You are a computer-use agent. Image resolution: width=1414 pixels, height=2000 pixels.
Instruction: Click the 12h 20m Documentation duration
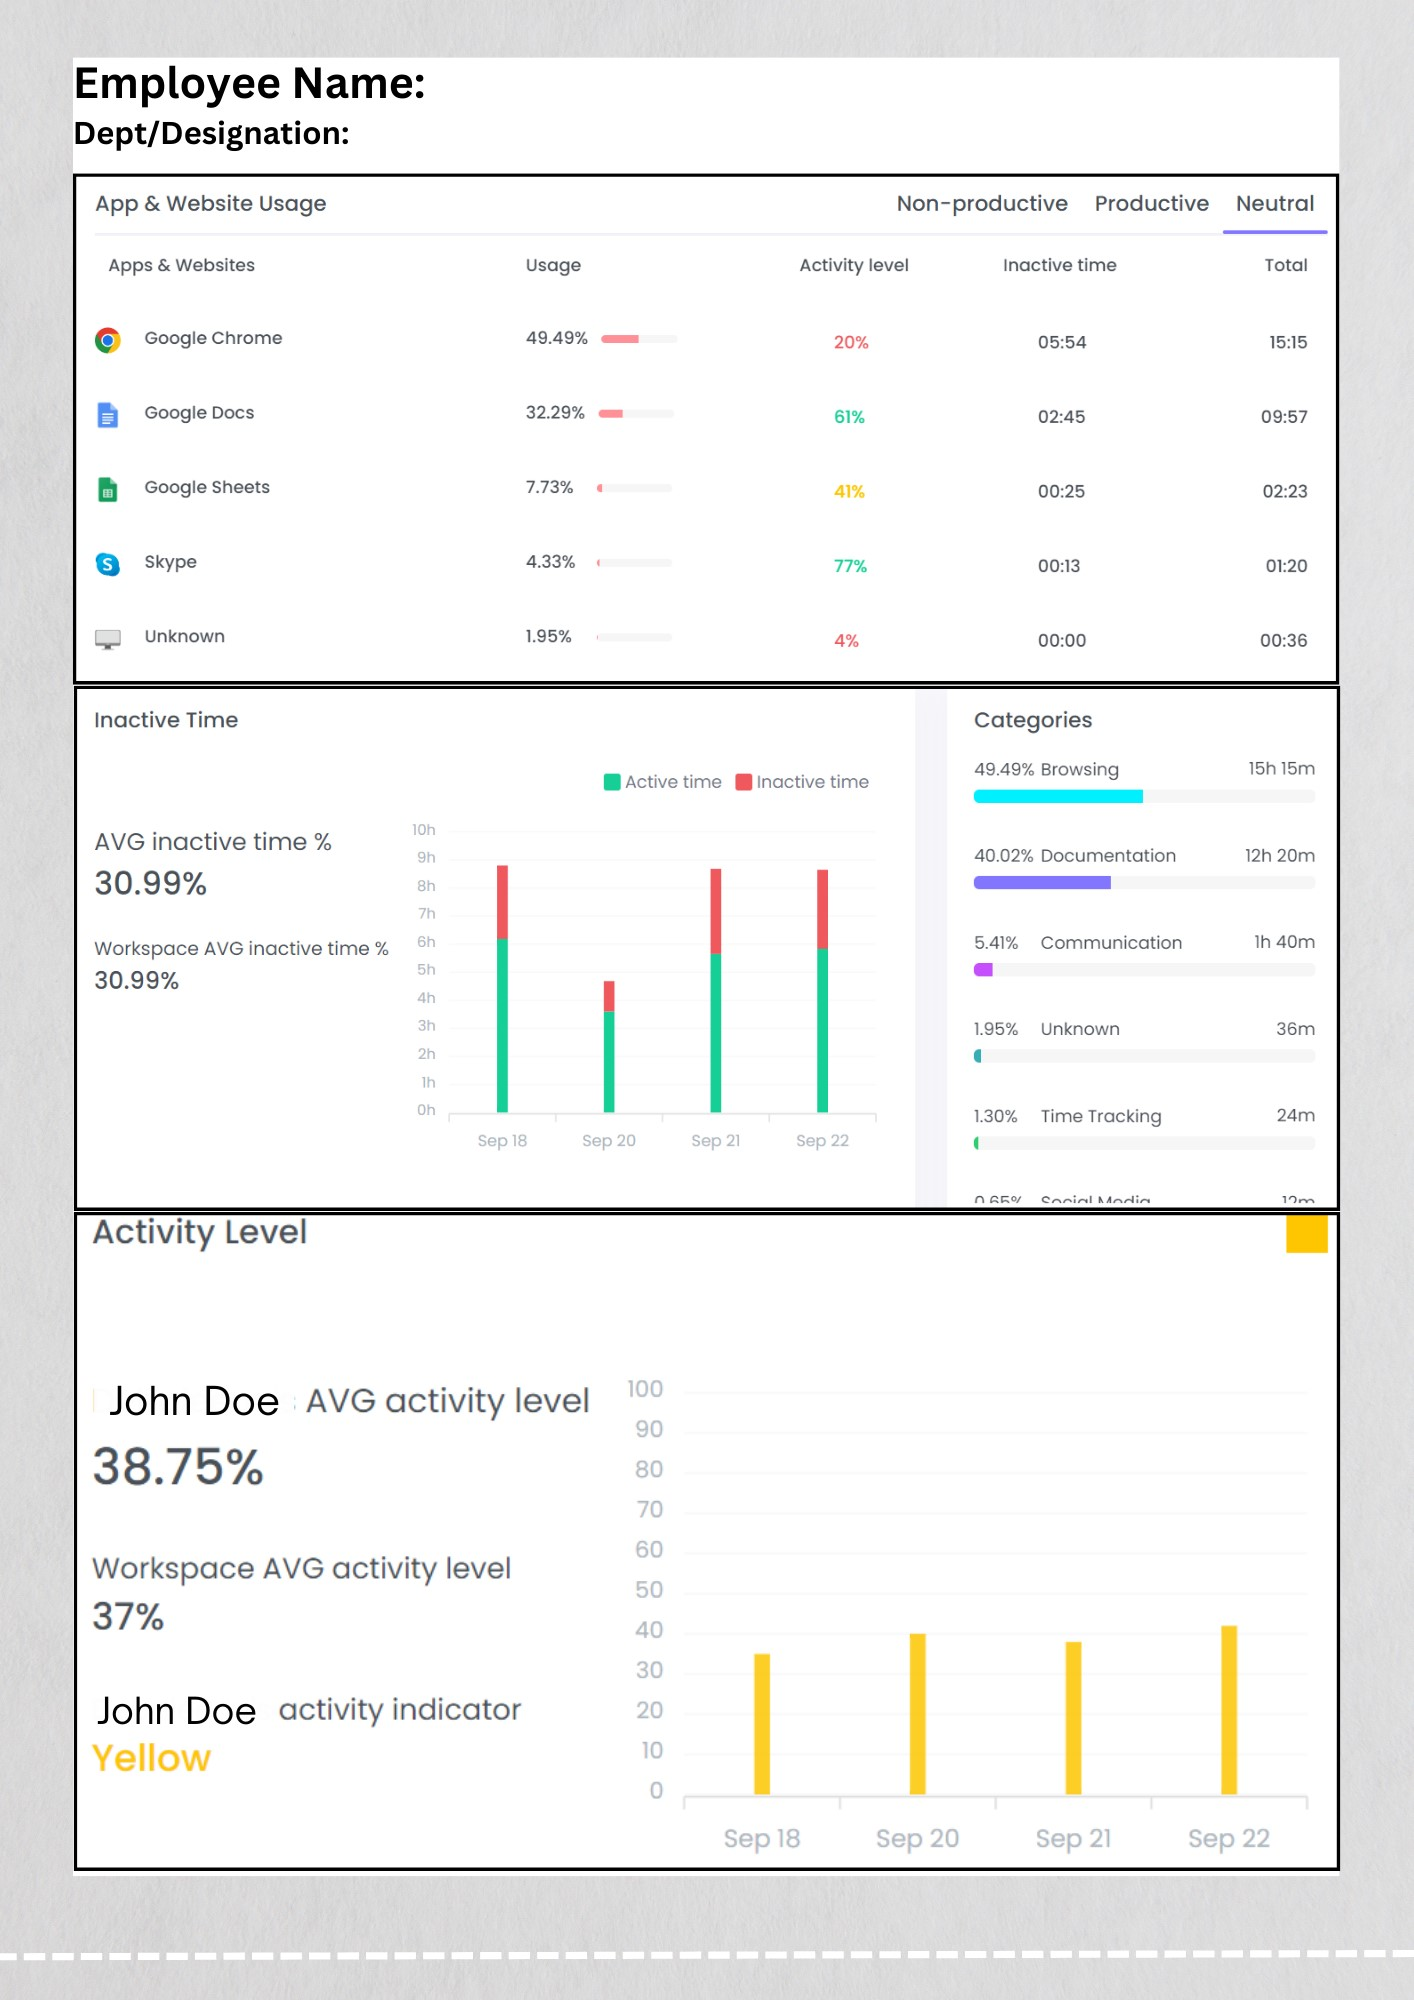pyautogui.click(x=1279, y=855)
